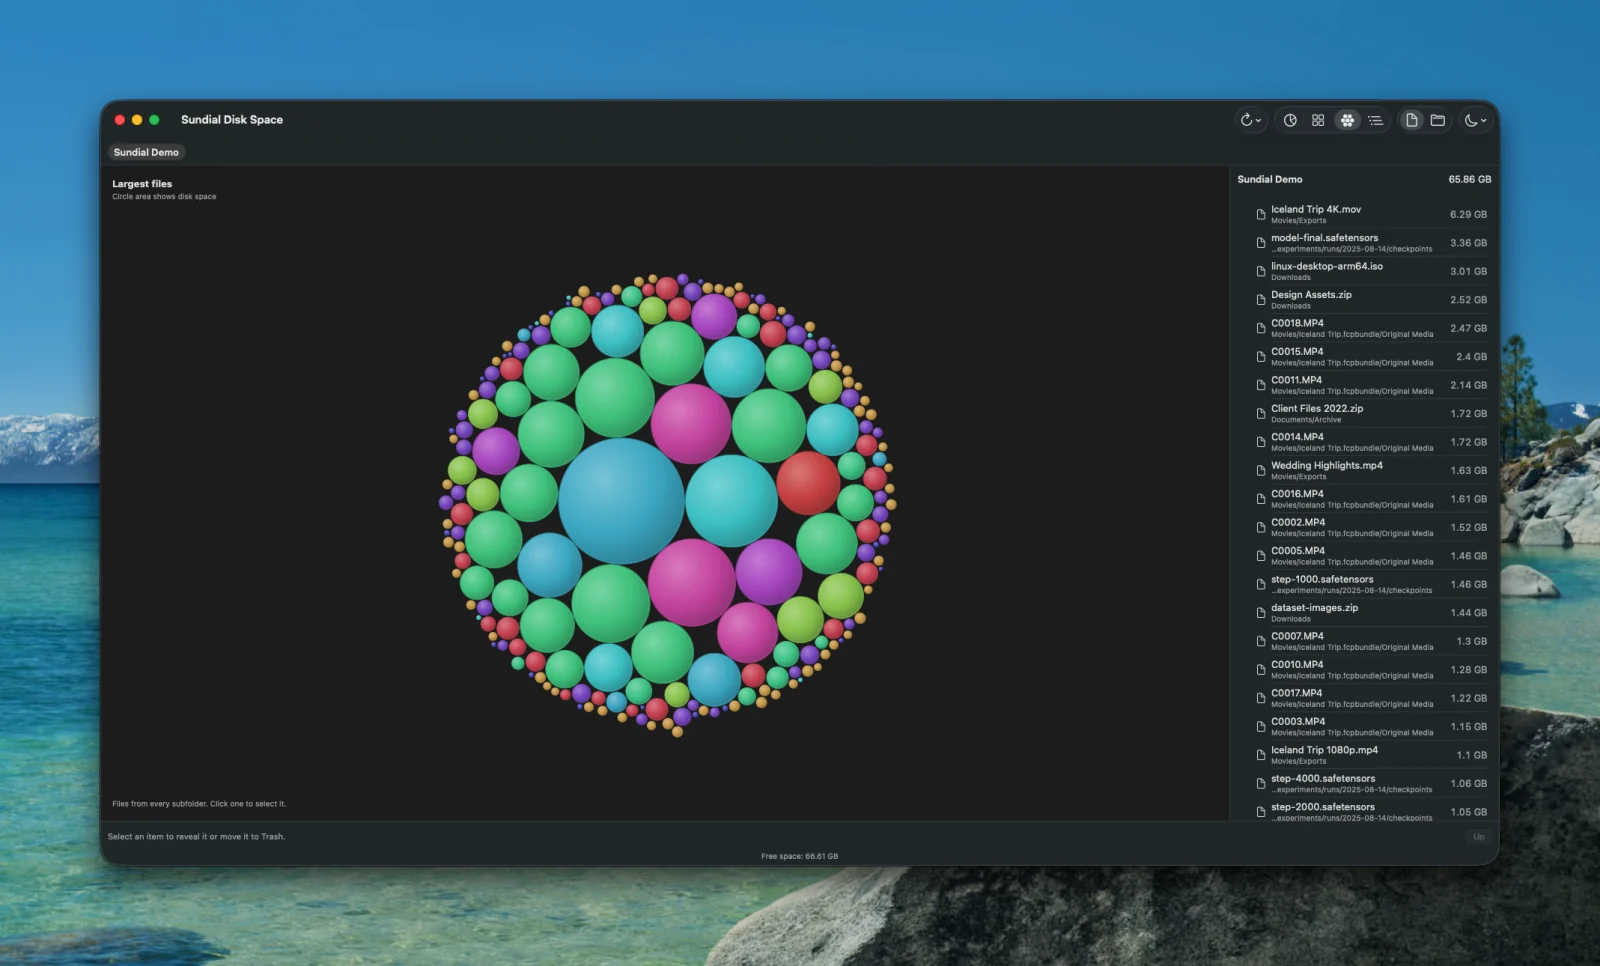Click file icon next to dataset-images.zip
Screen dimensions: 1600x966
[x=1261, y=613]
